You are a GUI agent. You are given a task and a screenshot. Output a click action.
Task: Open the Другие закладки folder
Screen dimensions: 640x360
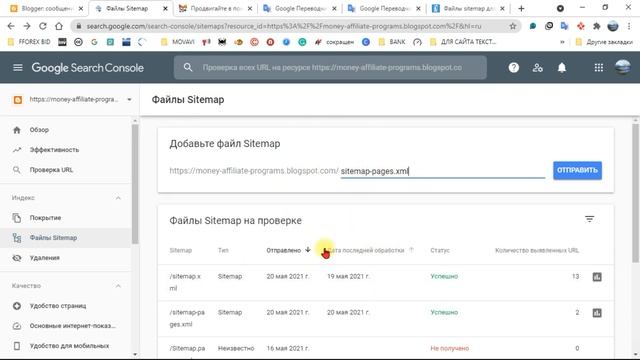[x=604, y=42]
